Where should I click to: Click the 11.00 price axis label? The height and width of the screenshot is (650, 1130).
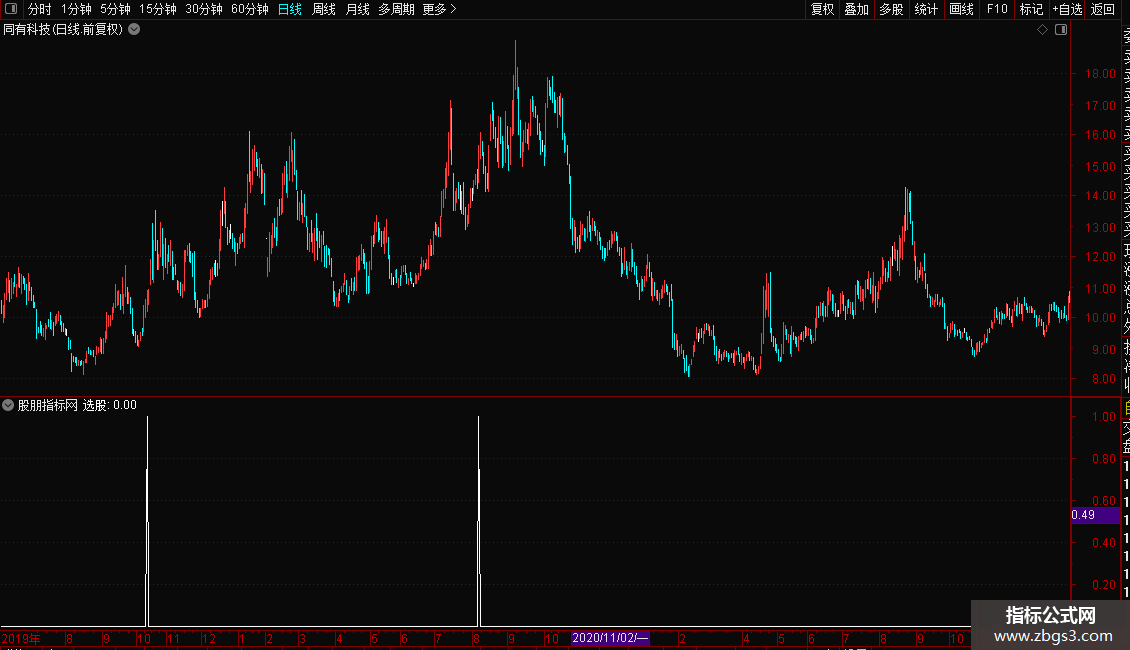pyautogui.click(x=1100, y=288)
